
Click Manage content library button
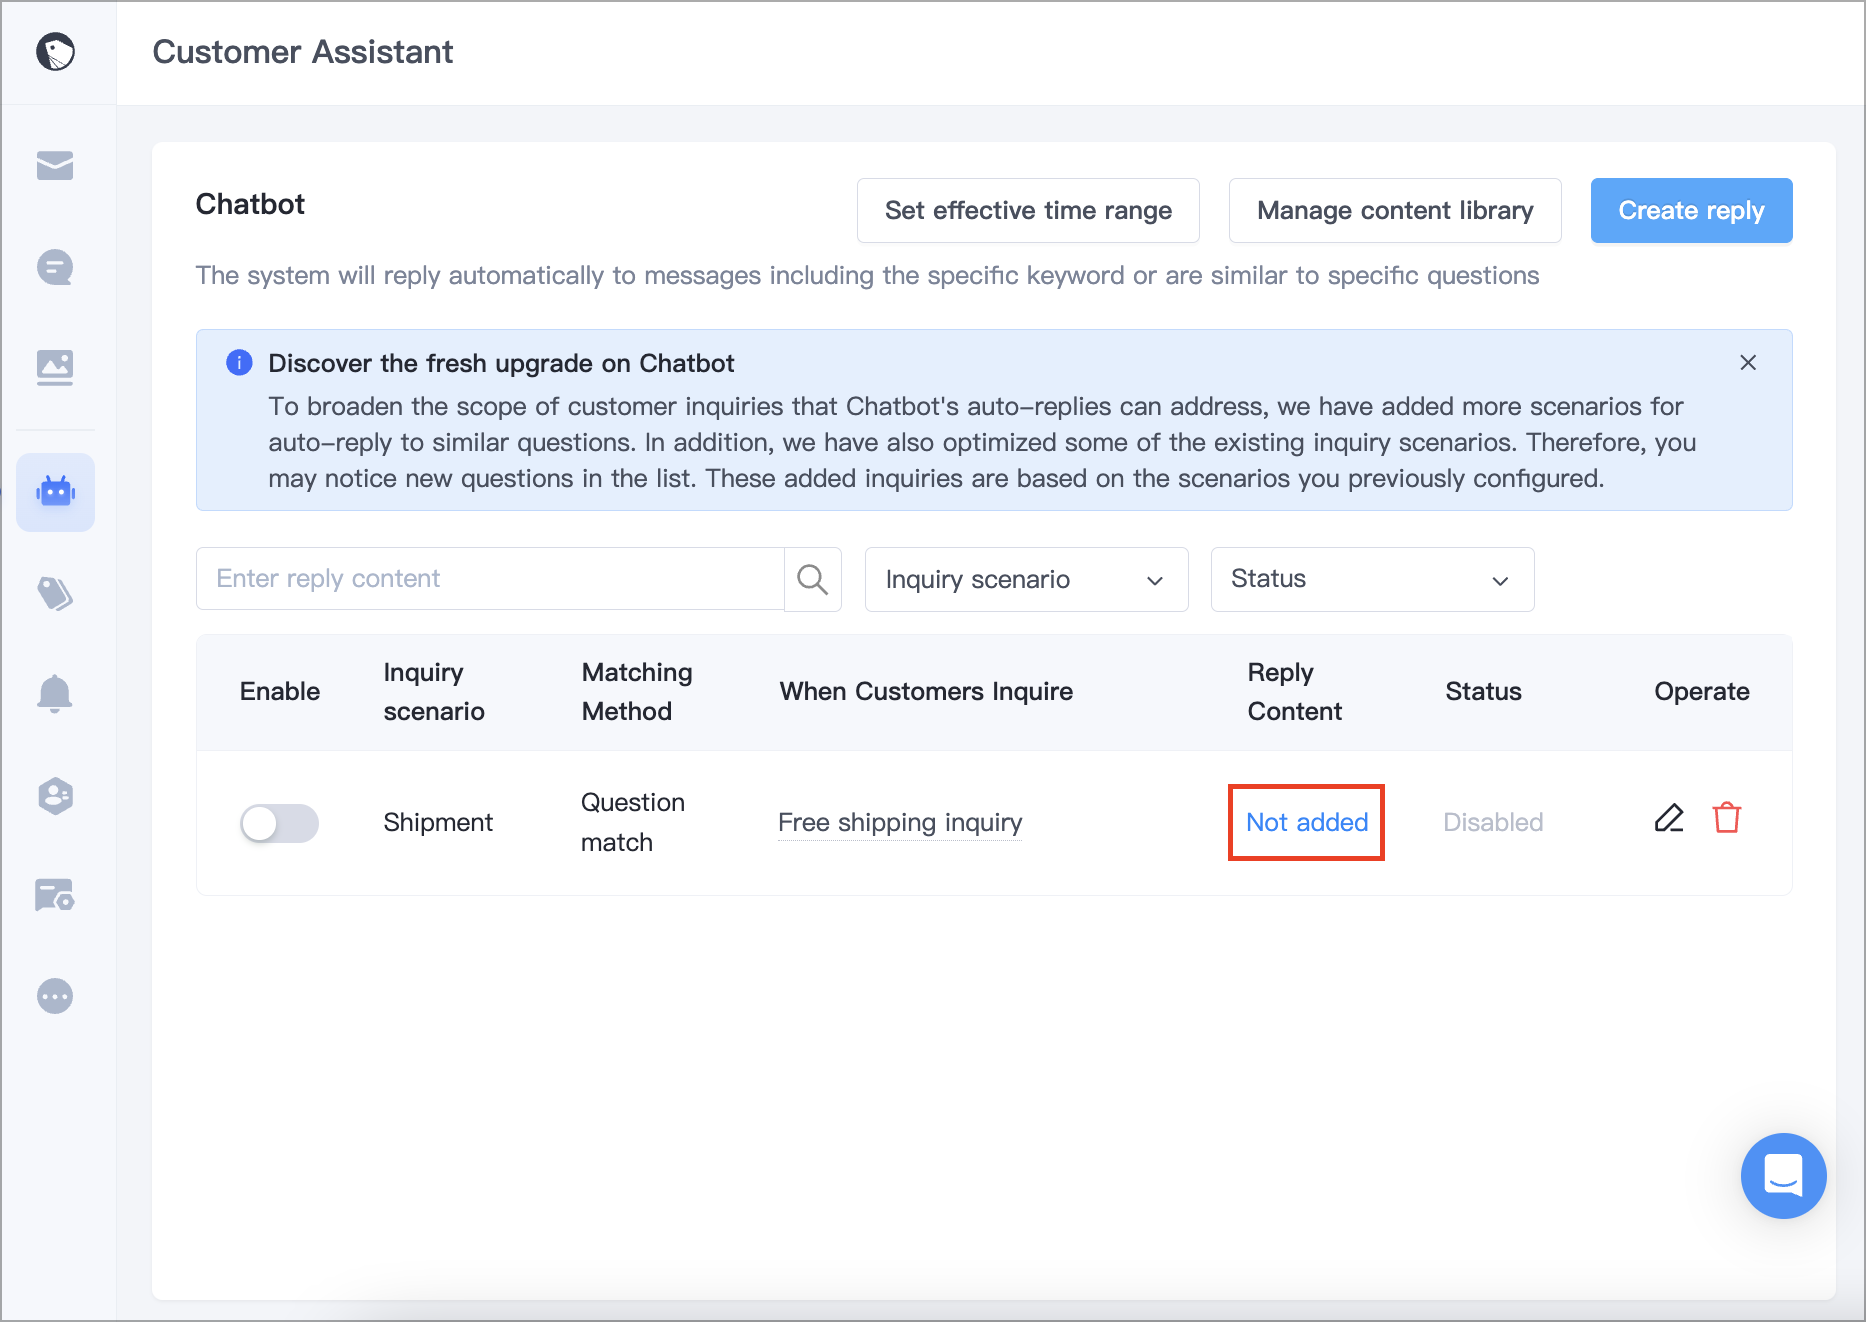pyautogui.click(x=1395, y=211)
